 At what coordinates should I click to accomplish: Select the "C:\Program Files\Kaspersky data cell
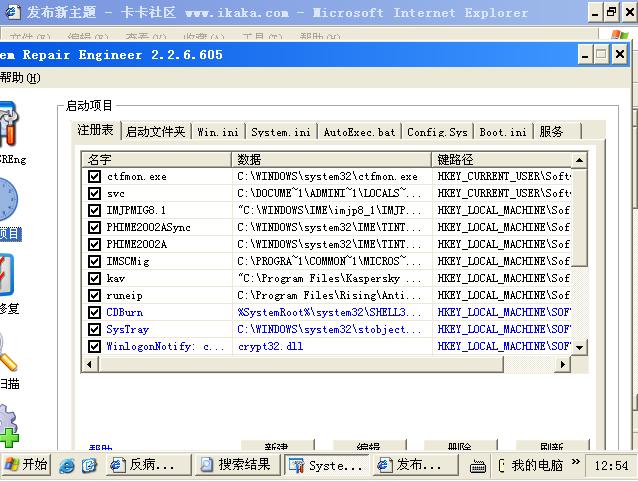coord(331,278)
